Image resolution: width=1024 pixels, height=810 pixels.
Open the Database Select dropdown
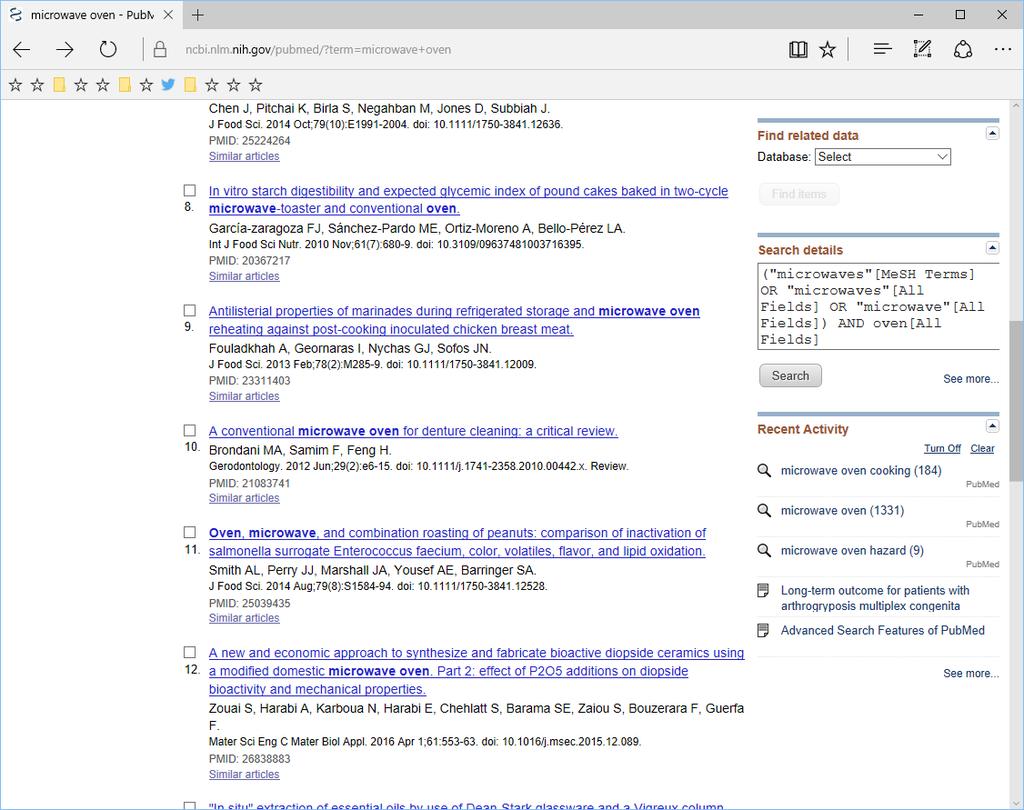(883, 157)
